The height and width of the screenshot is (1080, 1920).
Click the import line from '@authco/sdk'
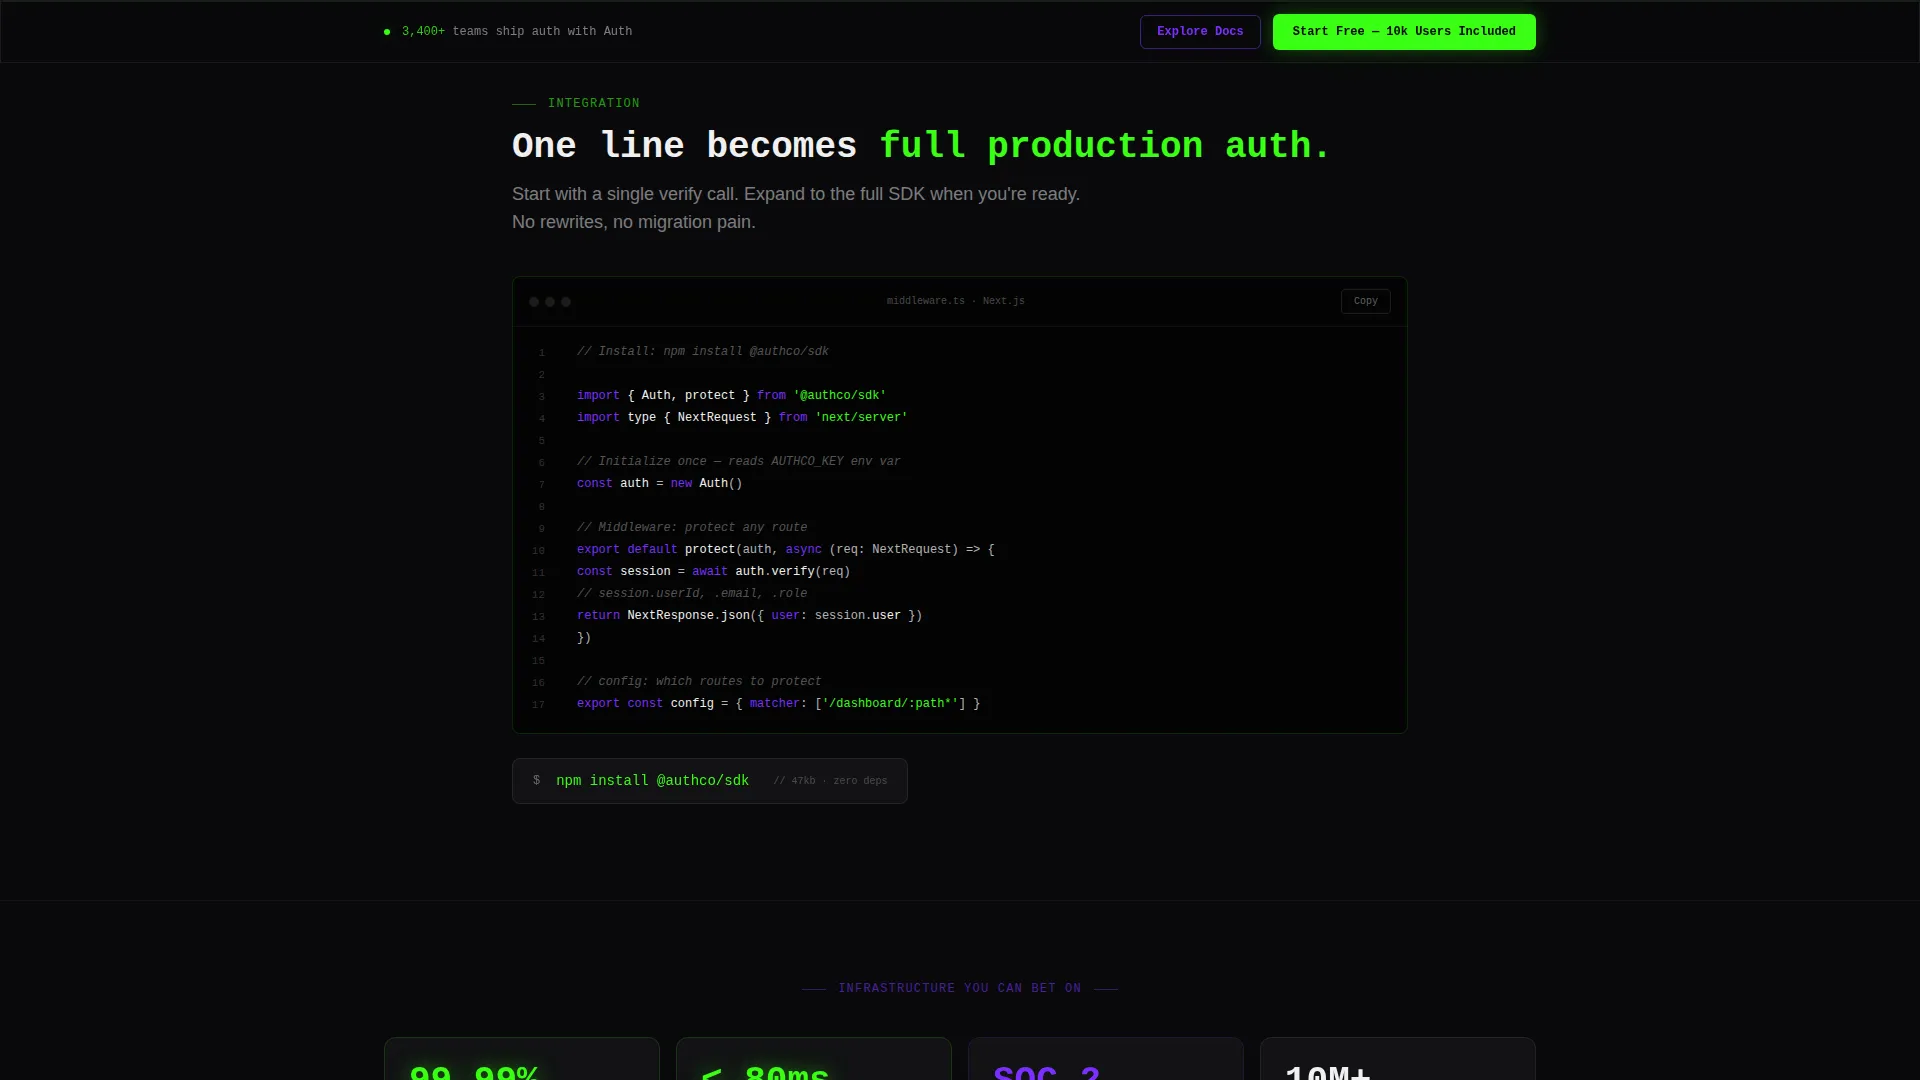(731, 396)
